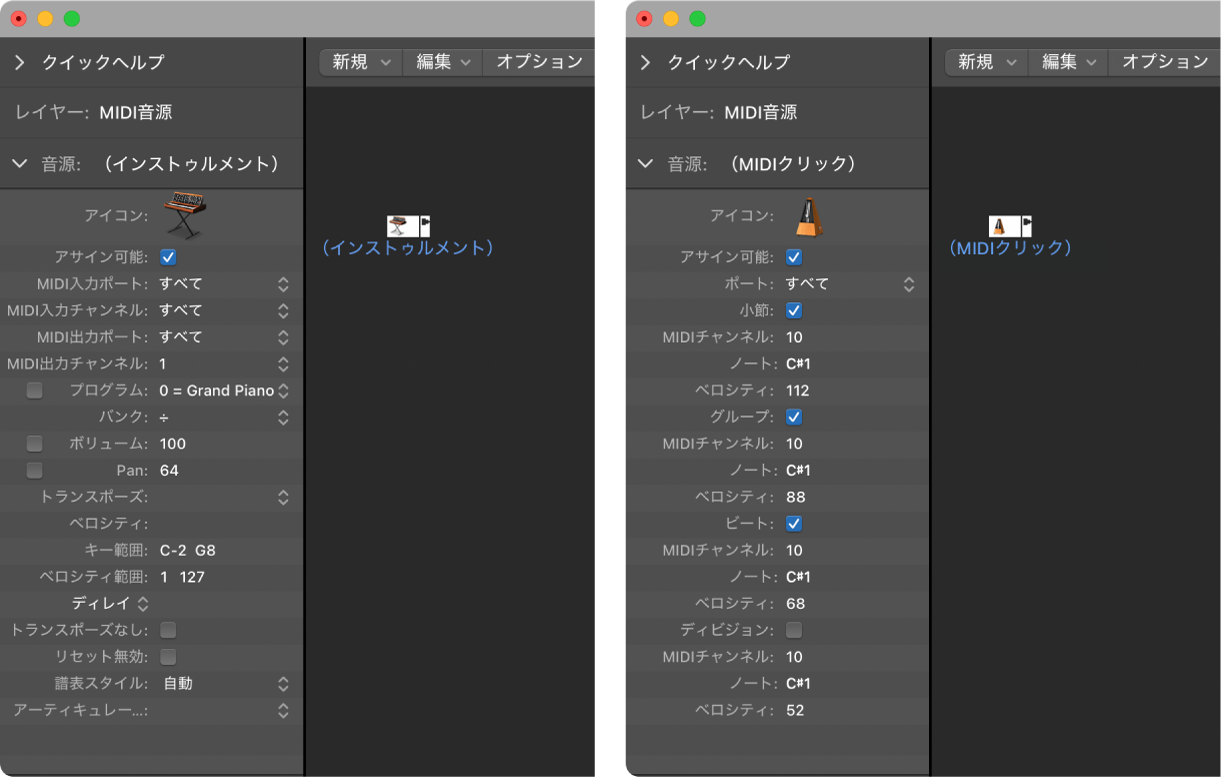
Task: Collapse the 音源（インストゥルメント）section
Action: 18,162
